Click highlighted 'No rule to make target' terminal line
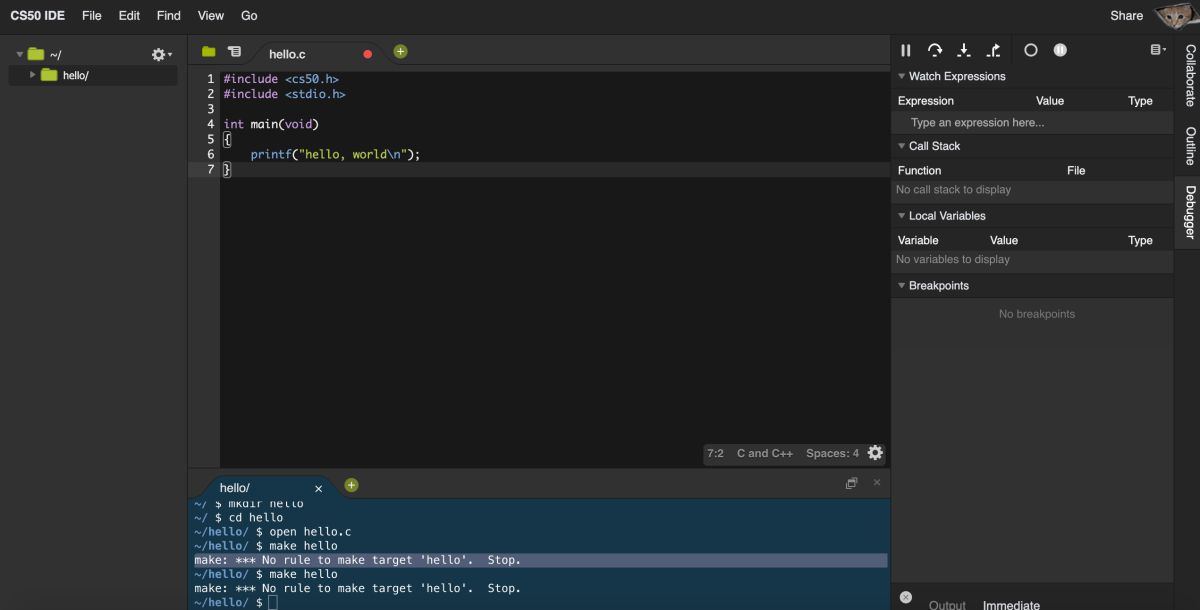The width and height of the screenshot is (1200, 610). pos(540,560)
